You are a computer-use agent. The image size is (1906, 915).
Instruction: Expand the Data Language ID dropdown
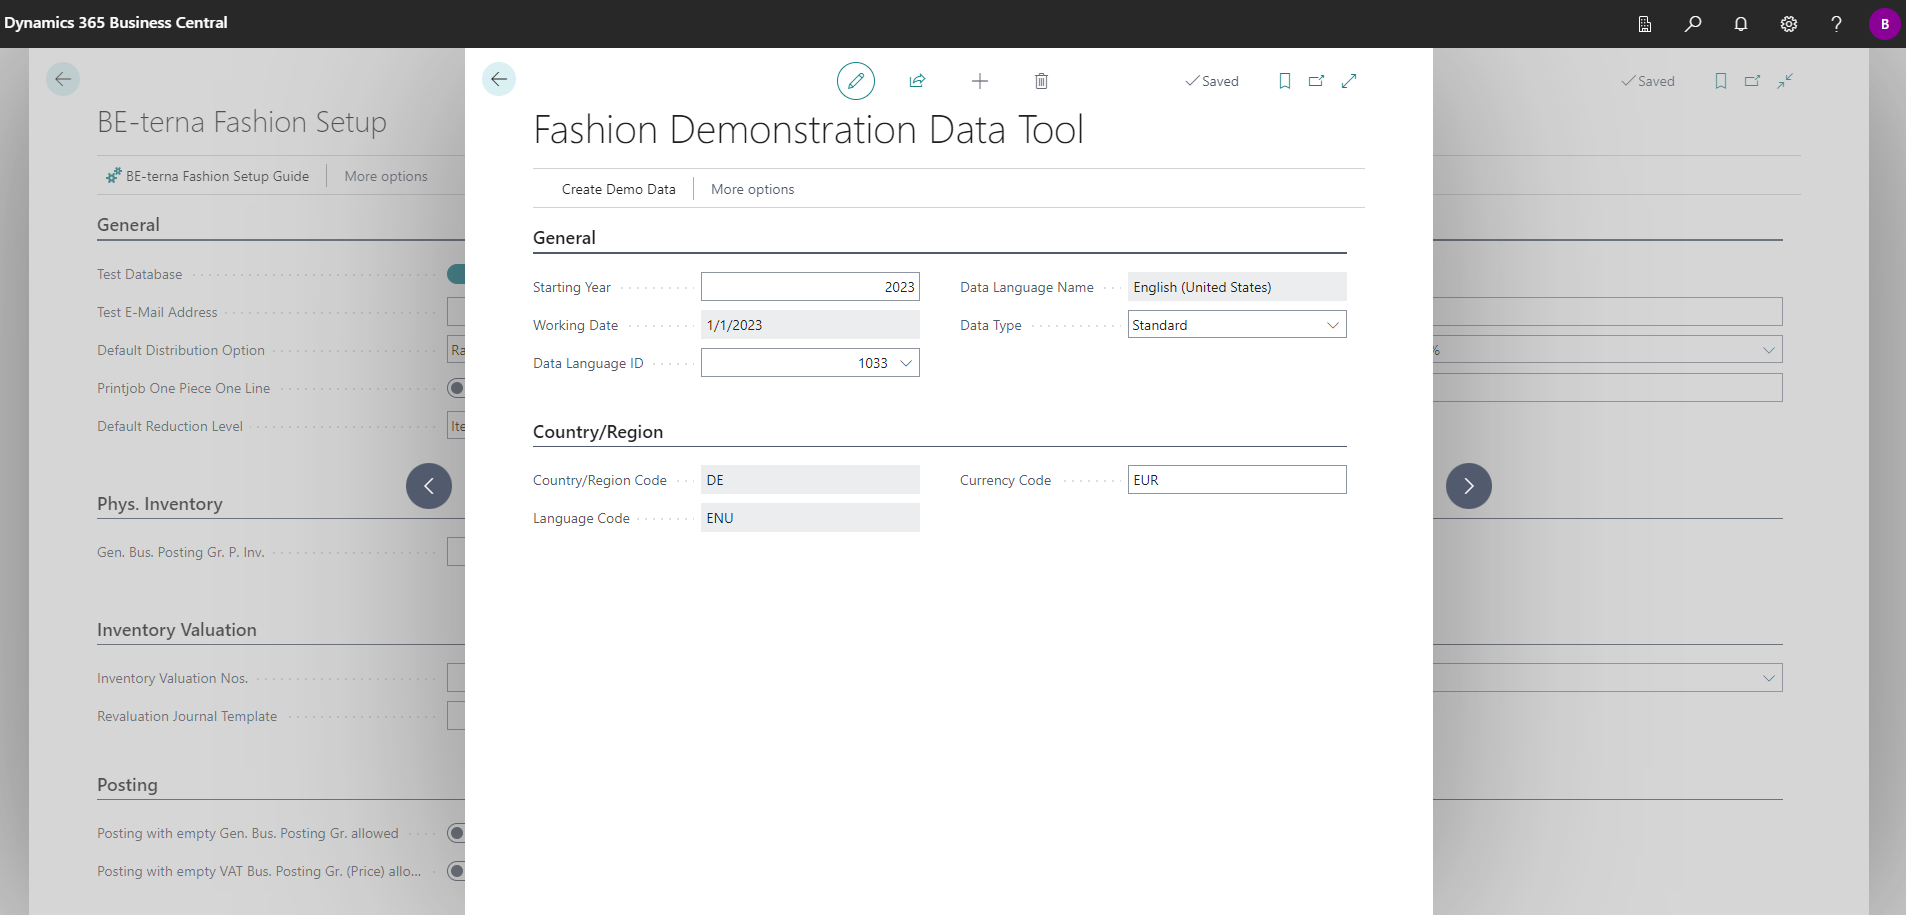click(x=906, y=363)
